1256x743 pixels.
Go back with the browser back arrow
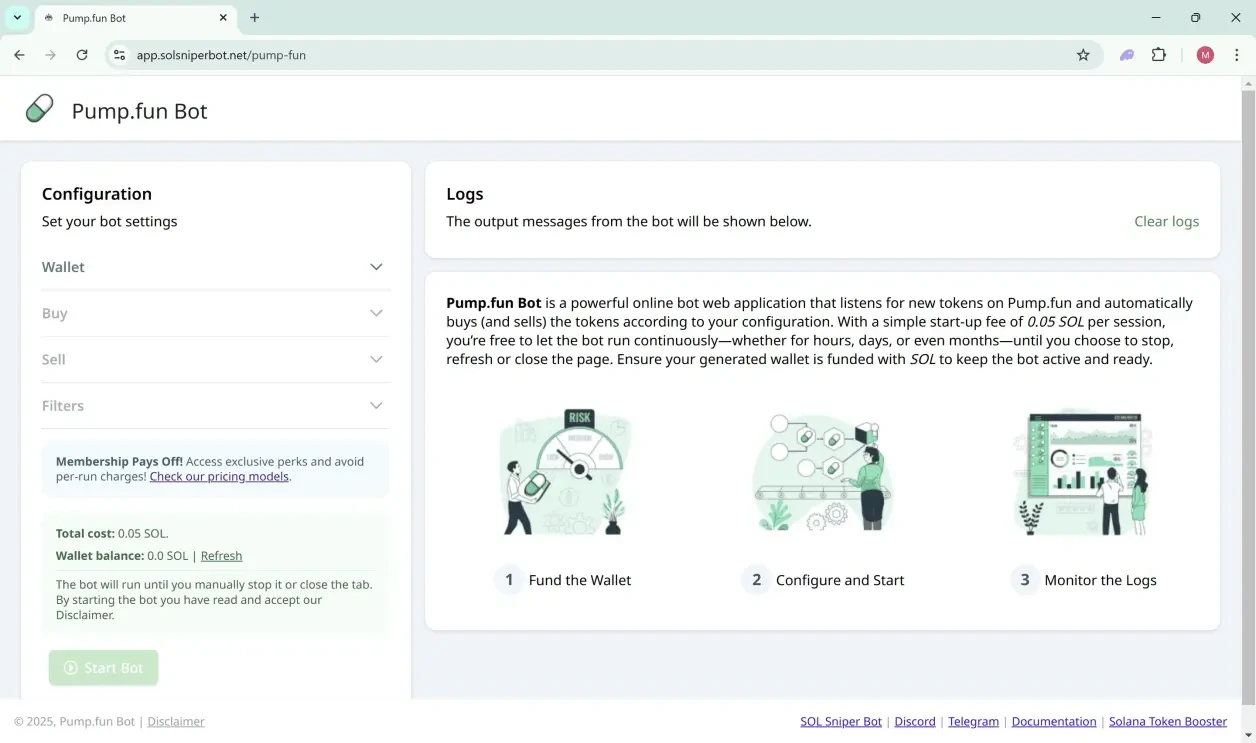coord(19,55)
